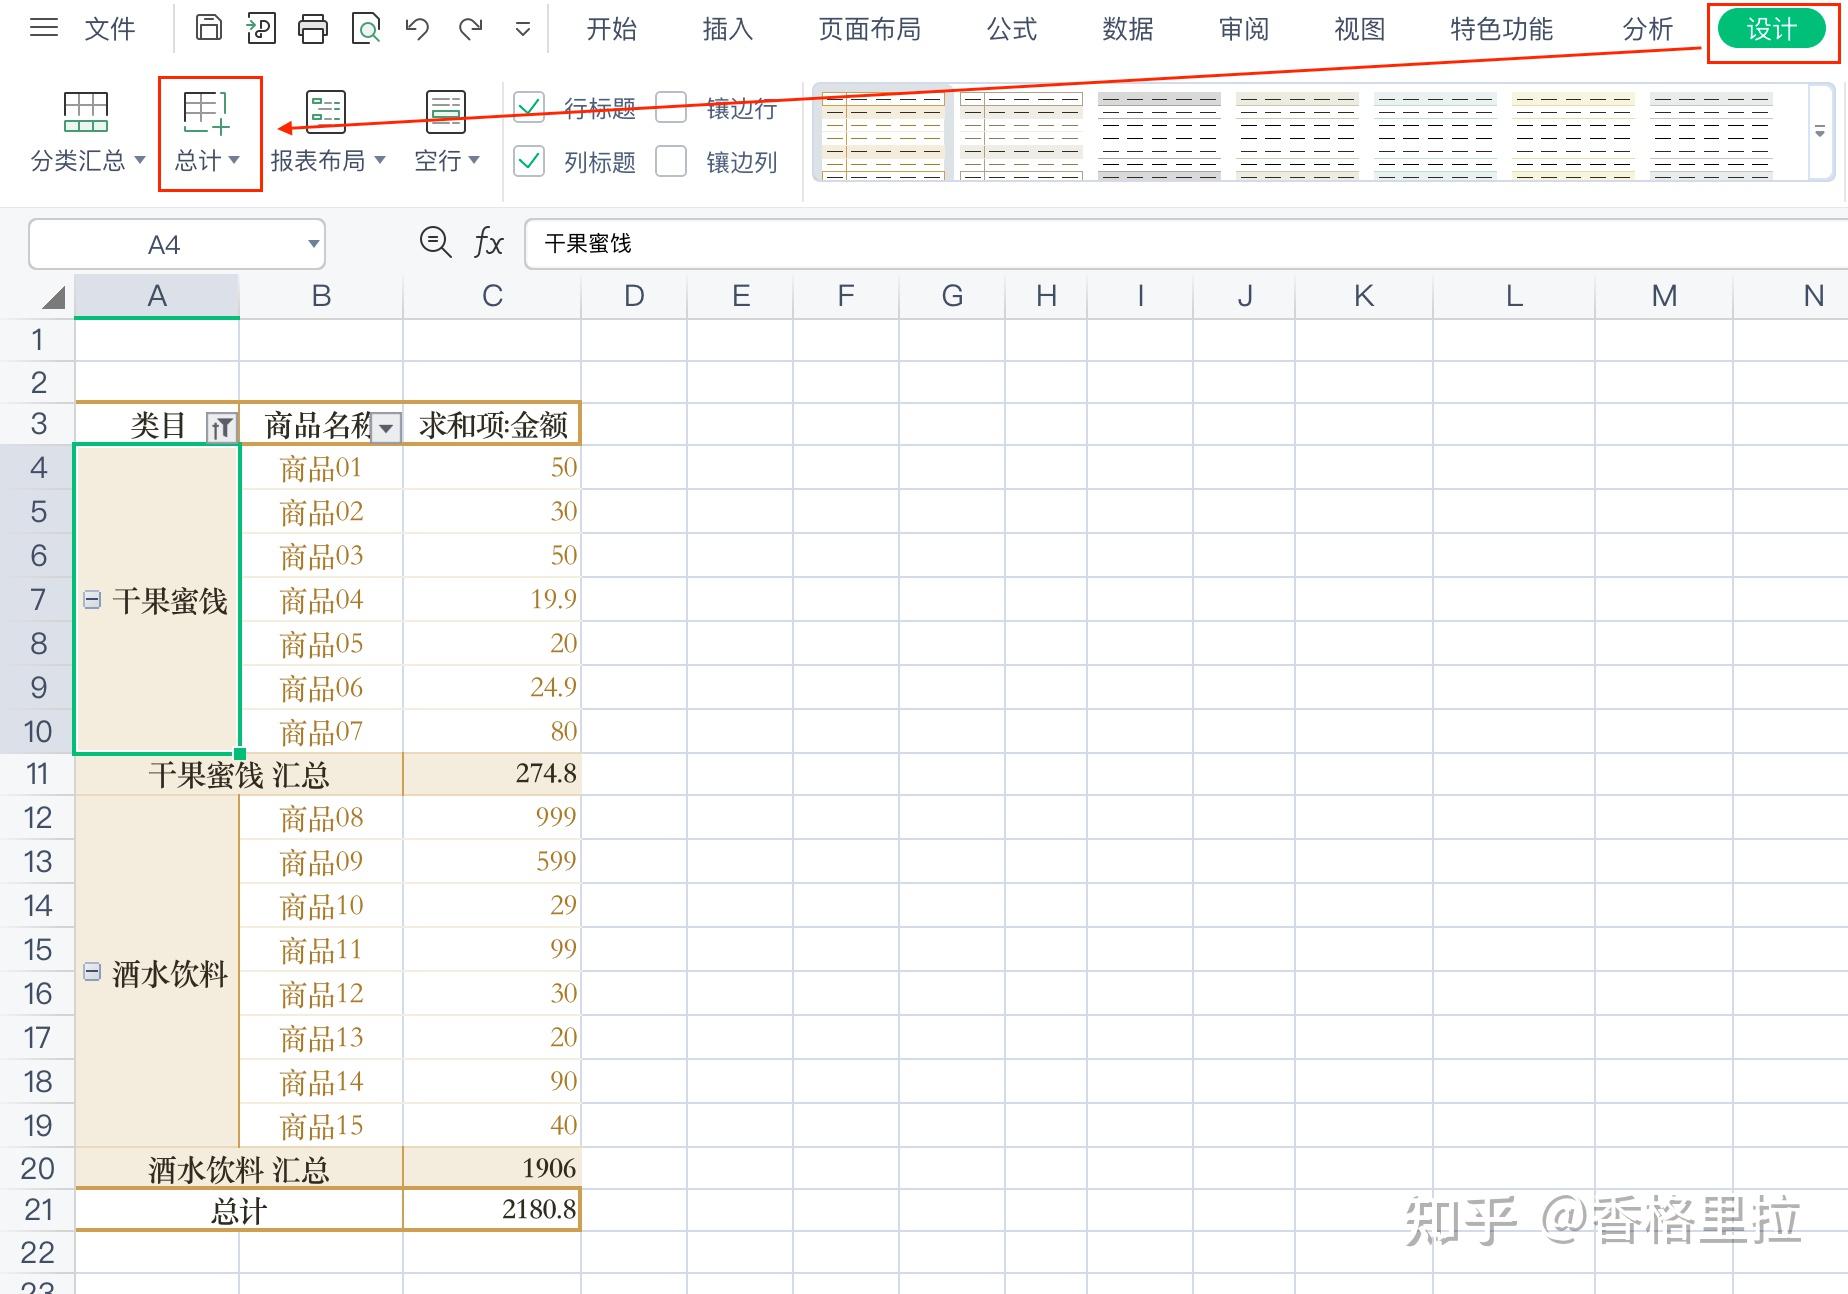Switch to the 插入 ribbon tab

tap(726, 29)
